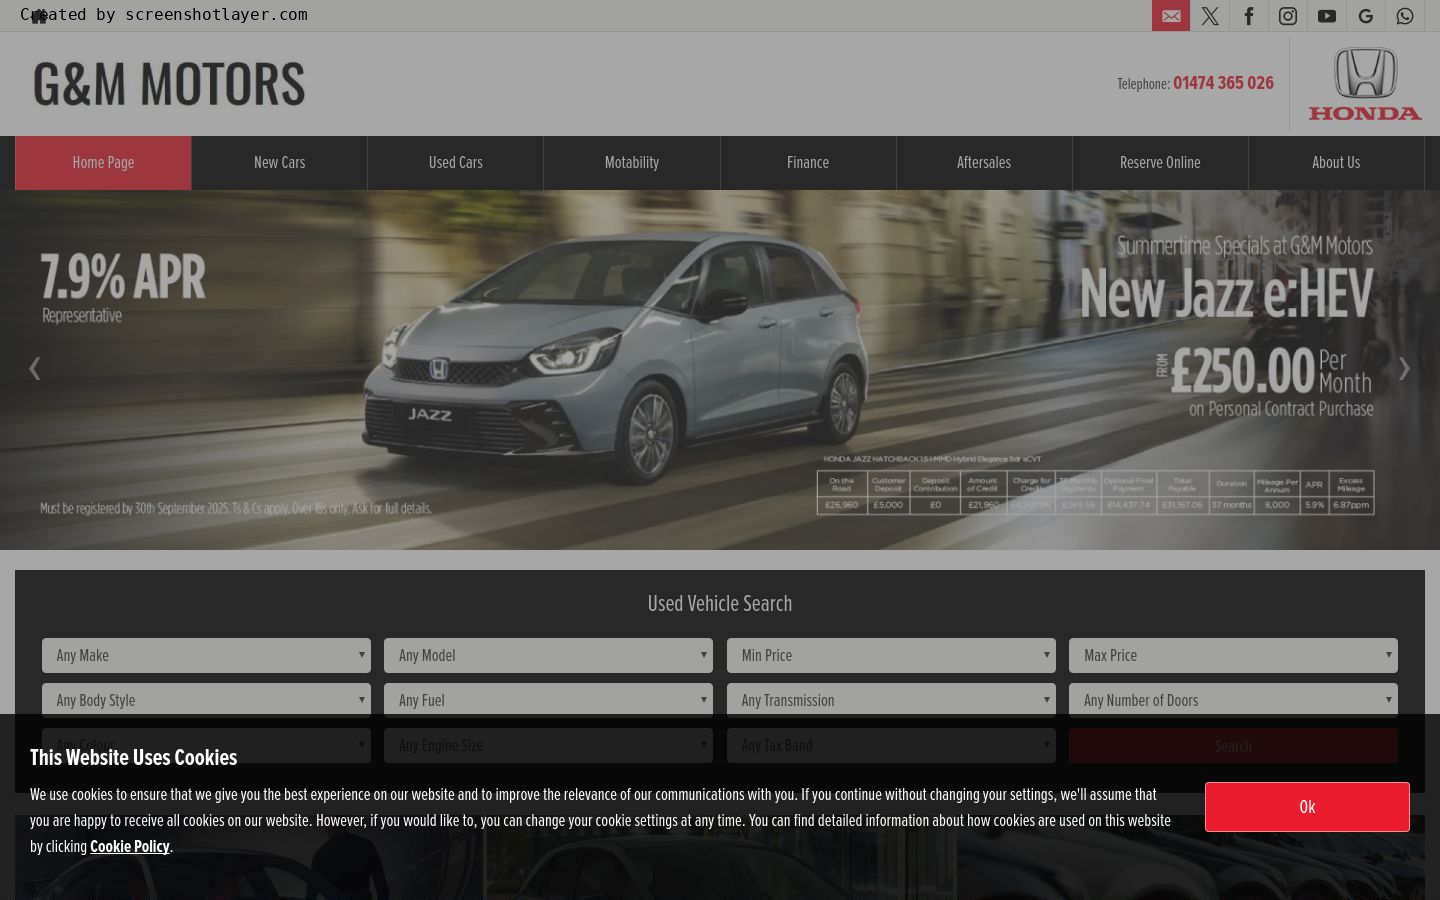
Task: Click the New Jazz e:HEV banner
Action: pyautogui.click(x=720, y=370)
